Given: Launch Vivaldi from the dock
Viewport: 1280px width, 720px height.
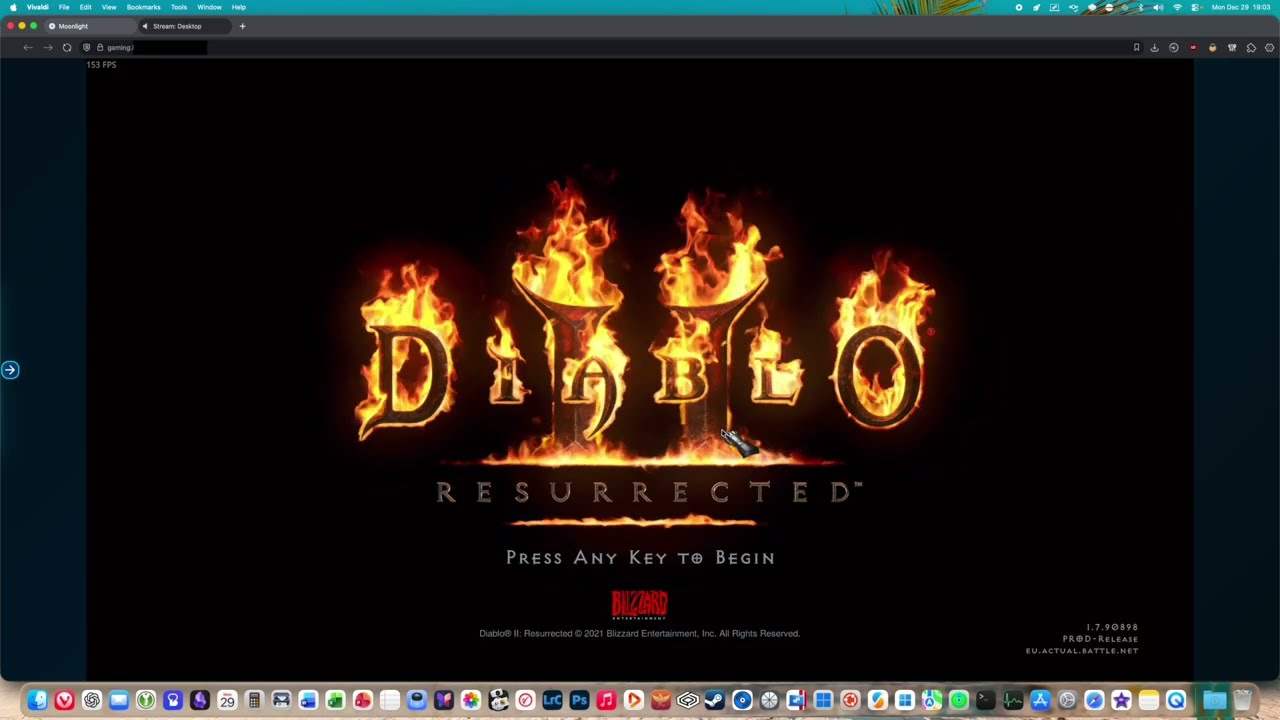Looking at the screenshot, I should 64,701.
